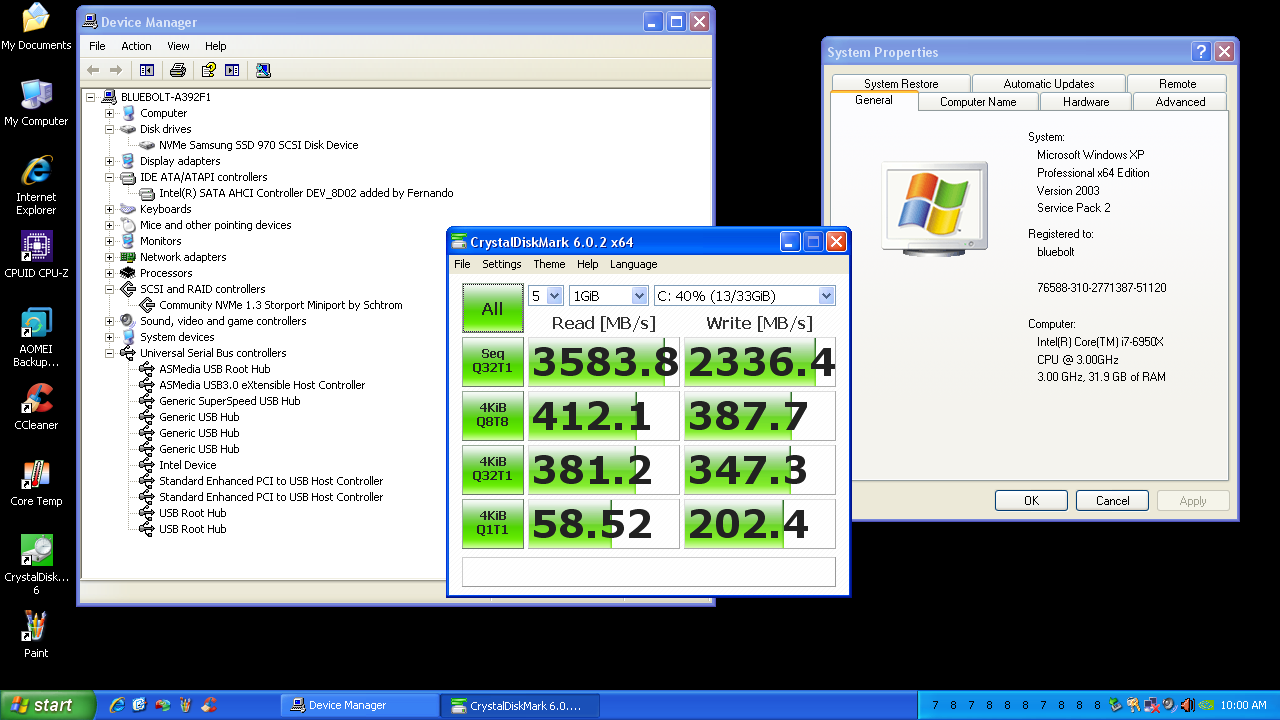1280x720 pixels.
Task: Select Generic SuperSpeed USB Hub device
Action: point(230,401)
